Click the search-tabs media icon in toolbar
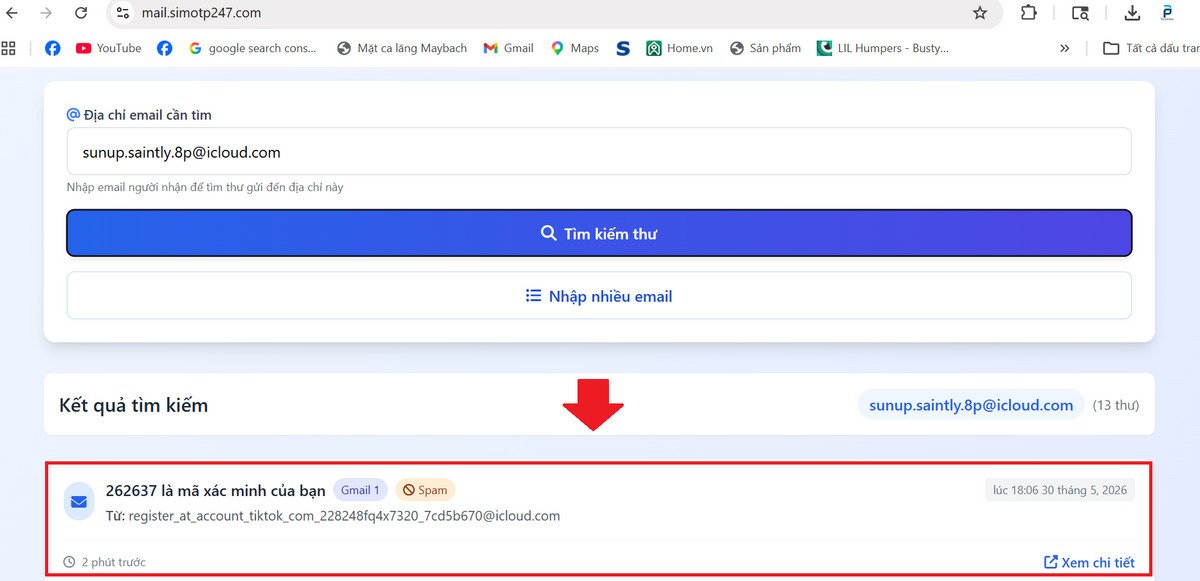 (1080, 13)
